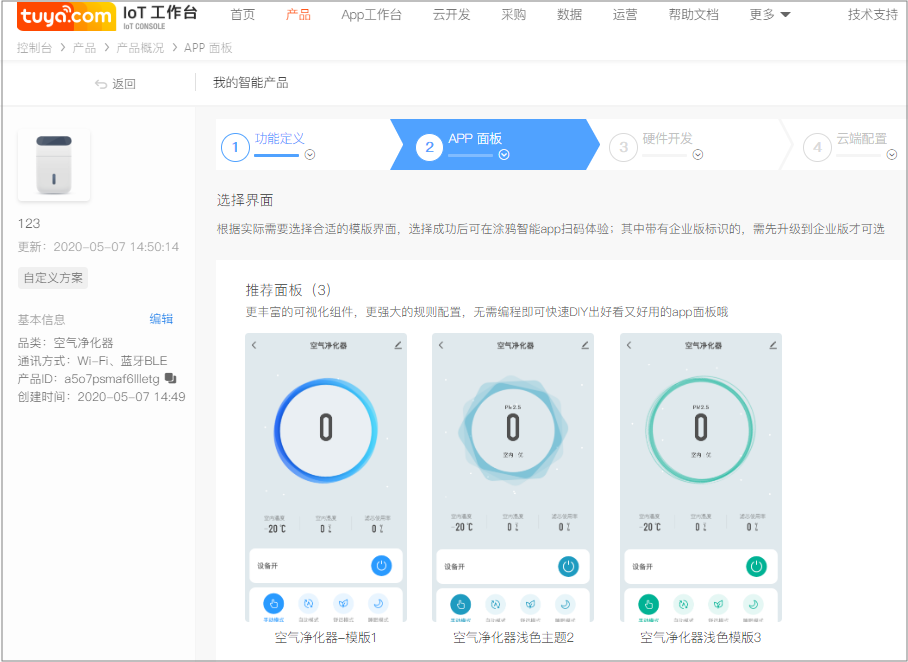Image resolution: width=908 pixels, height=662 pixels.
Task: Click the 返回 button
Action: [116, 84]
